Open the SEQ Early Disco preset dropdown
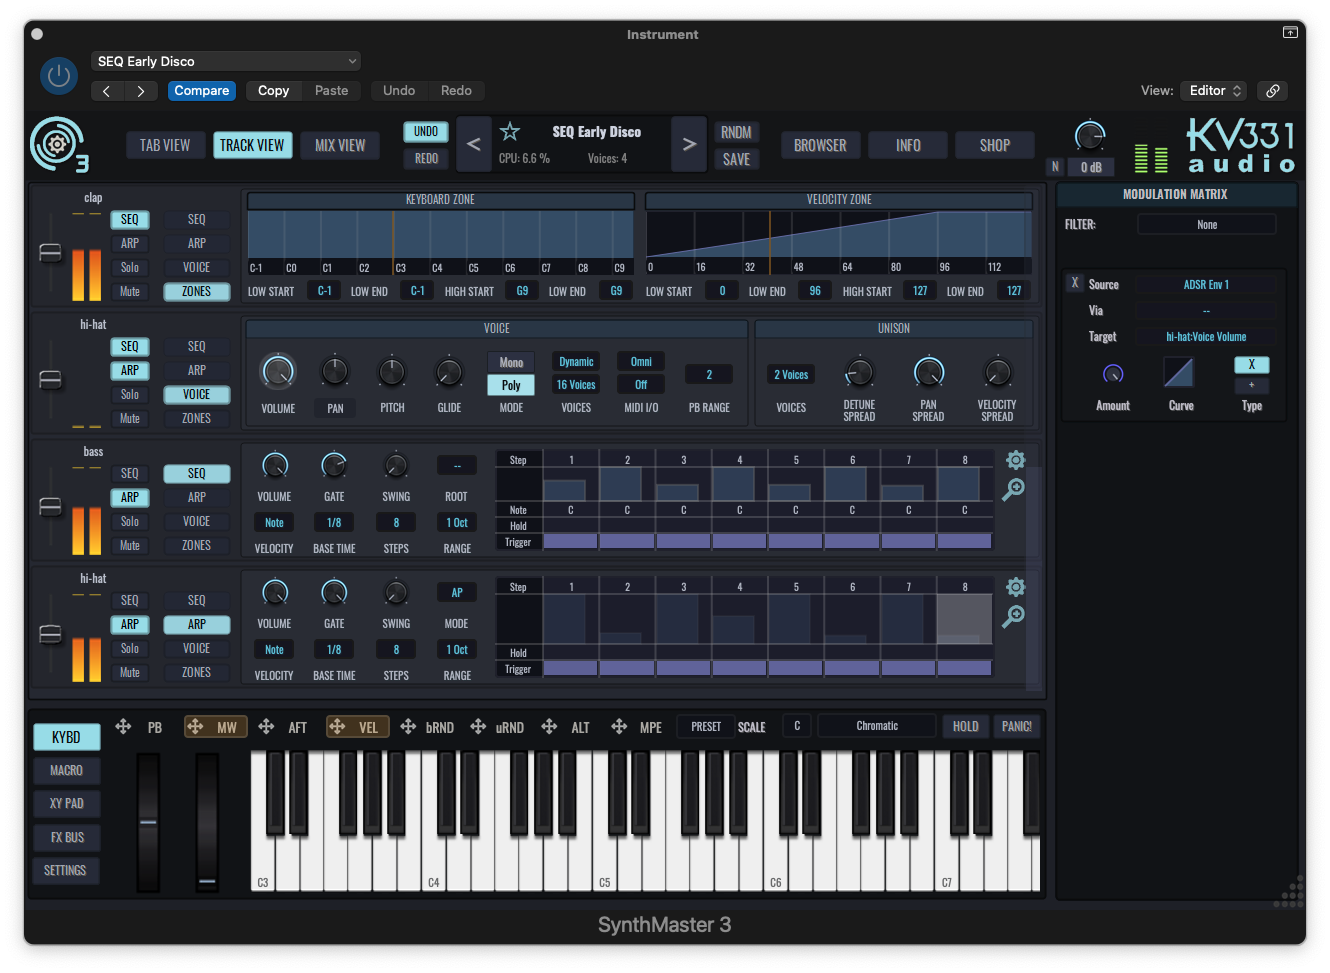Image resolution: width=1330 pixels, height=973 pixels. coord(225,60)
